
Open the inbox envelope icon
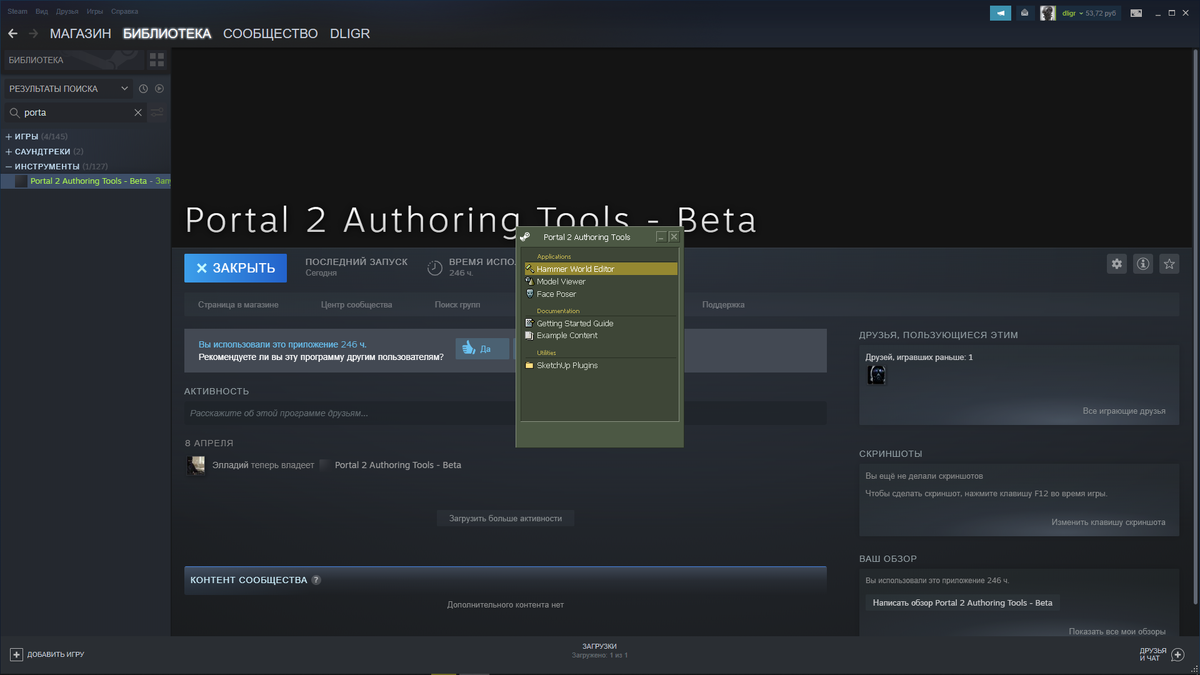[x=1024, y=13]
